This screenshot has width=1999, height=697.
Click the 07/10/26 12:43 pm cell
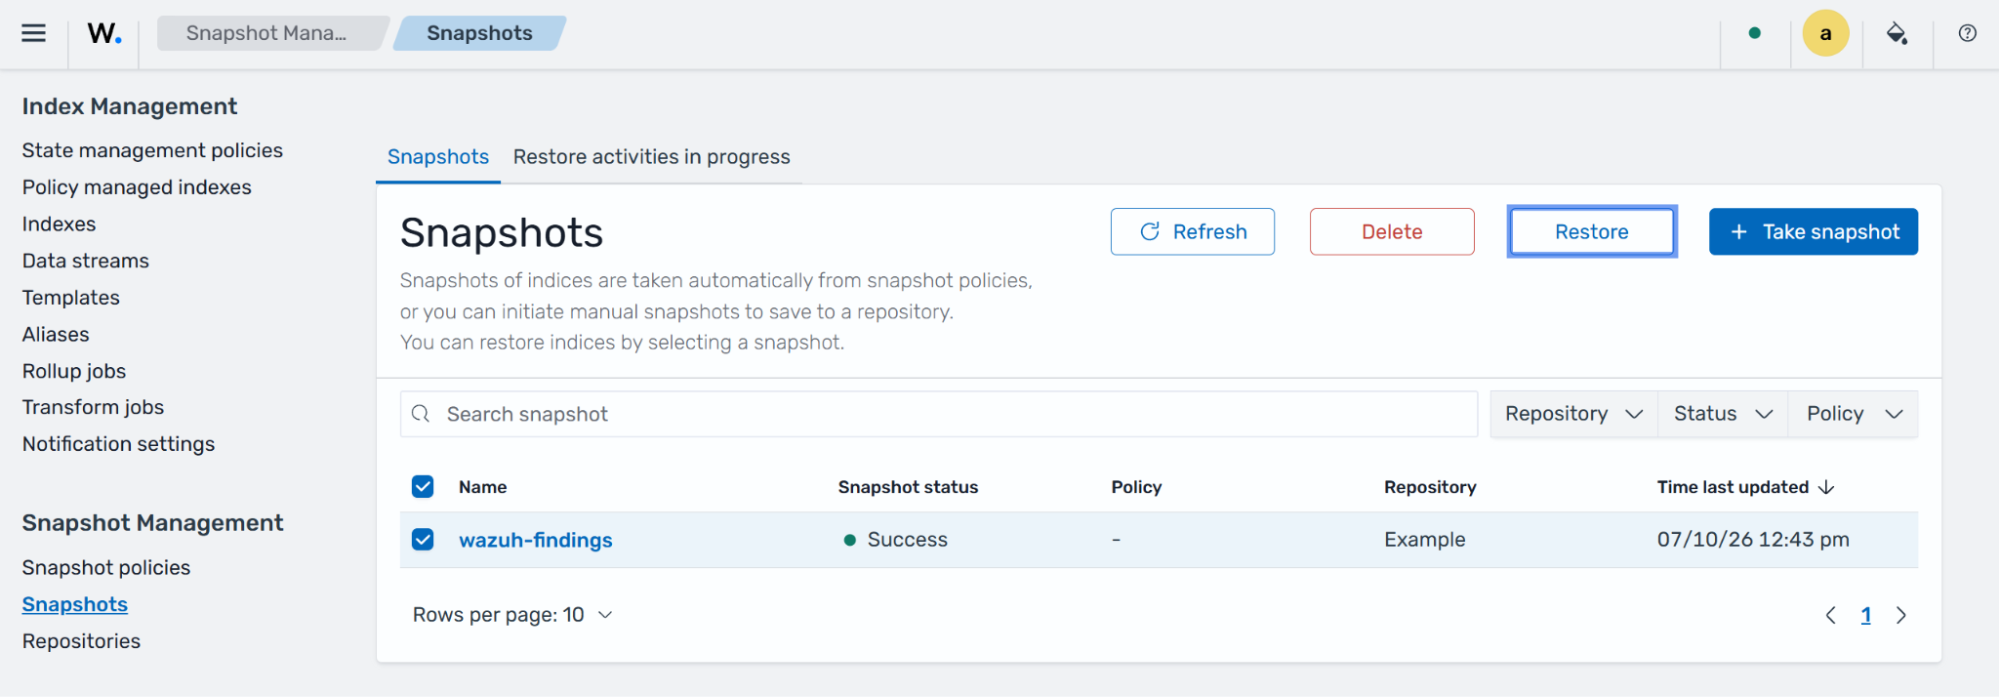click(1753, 540)
